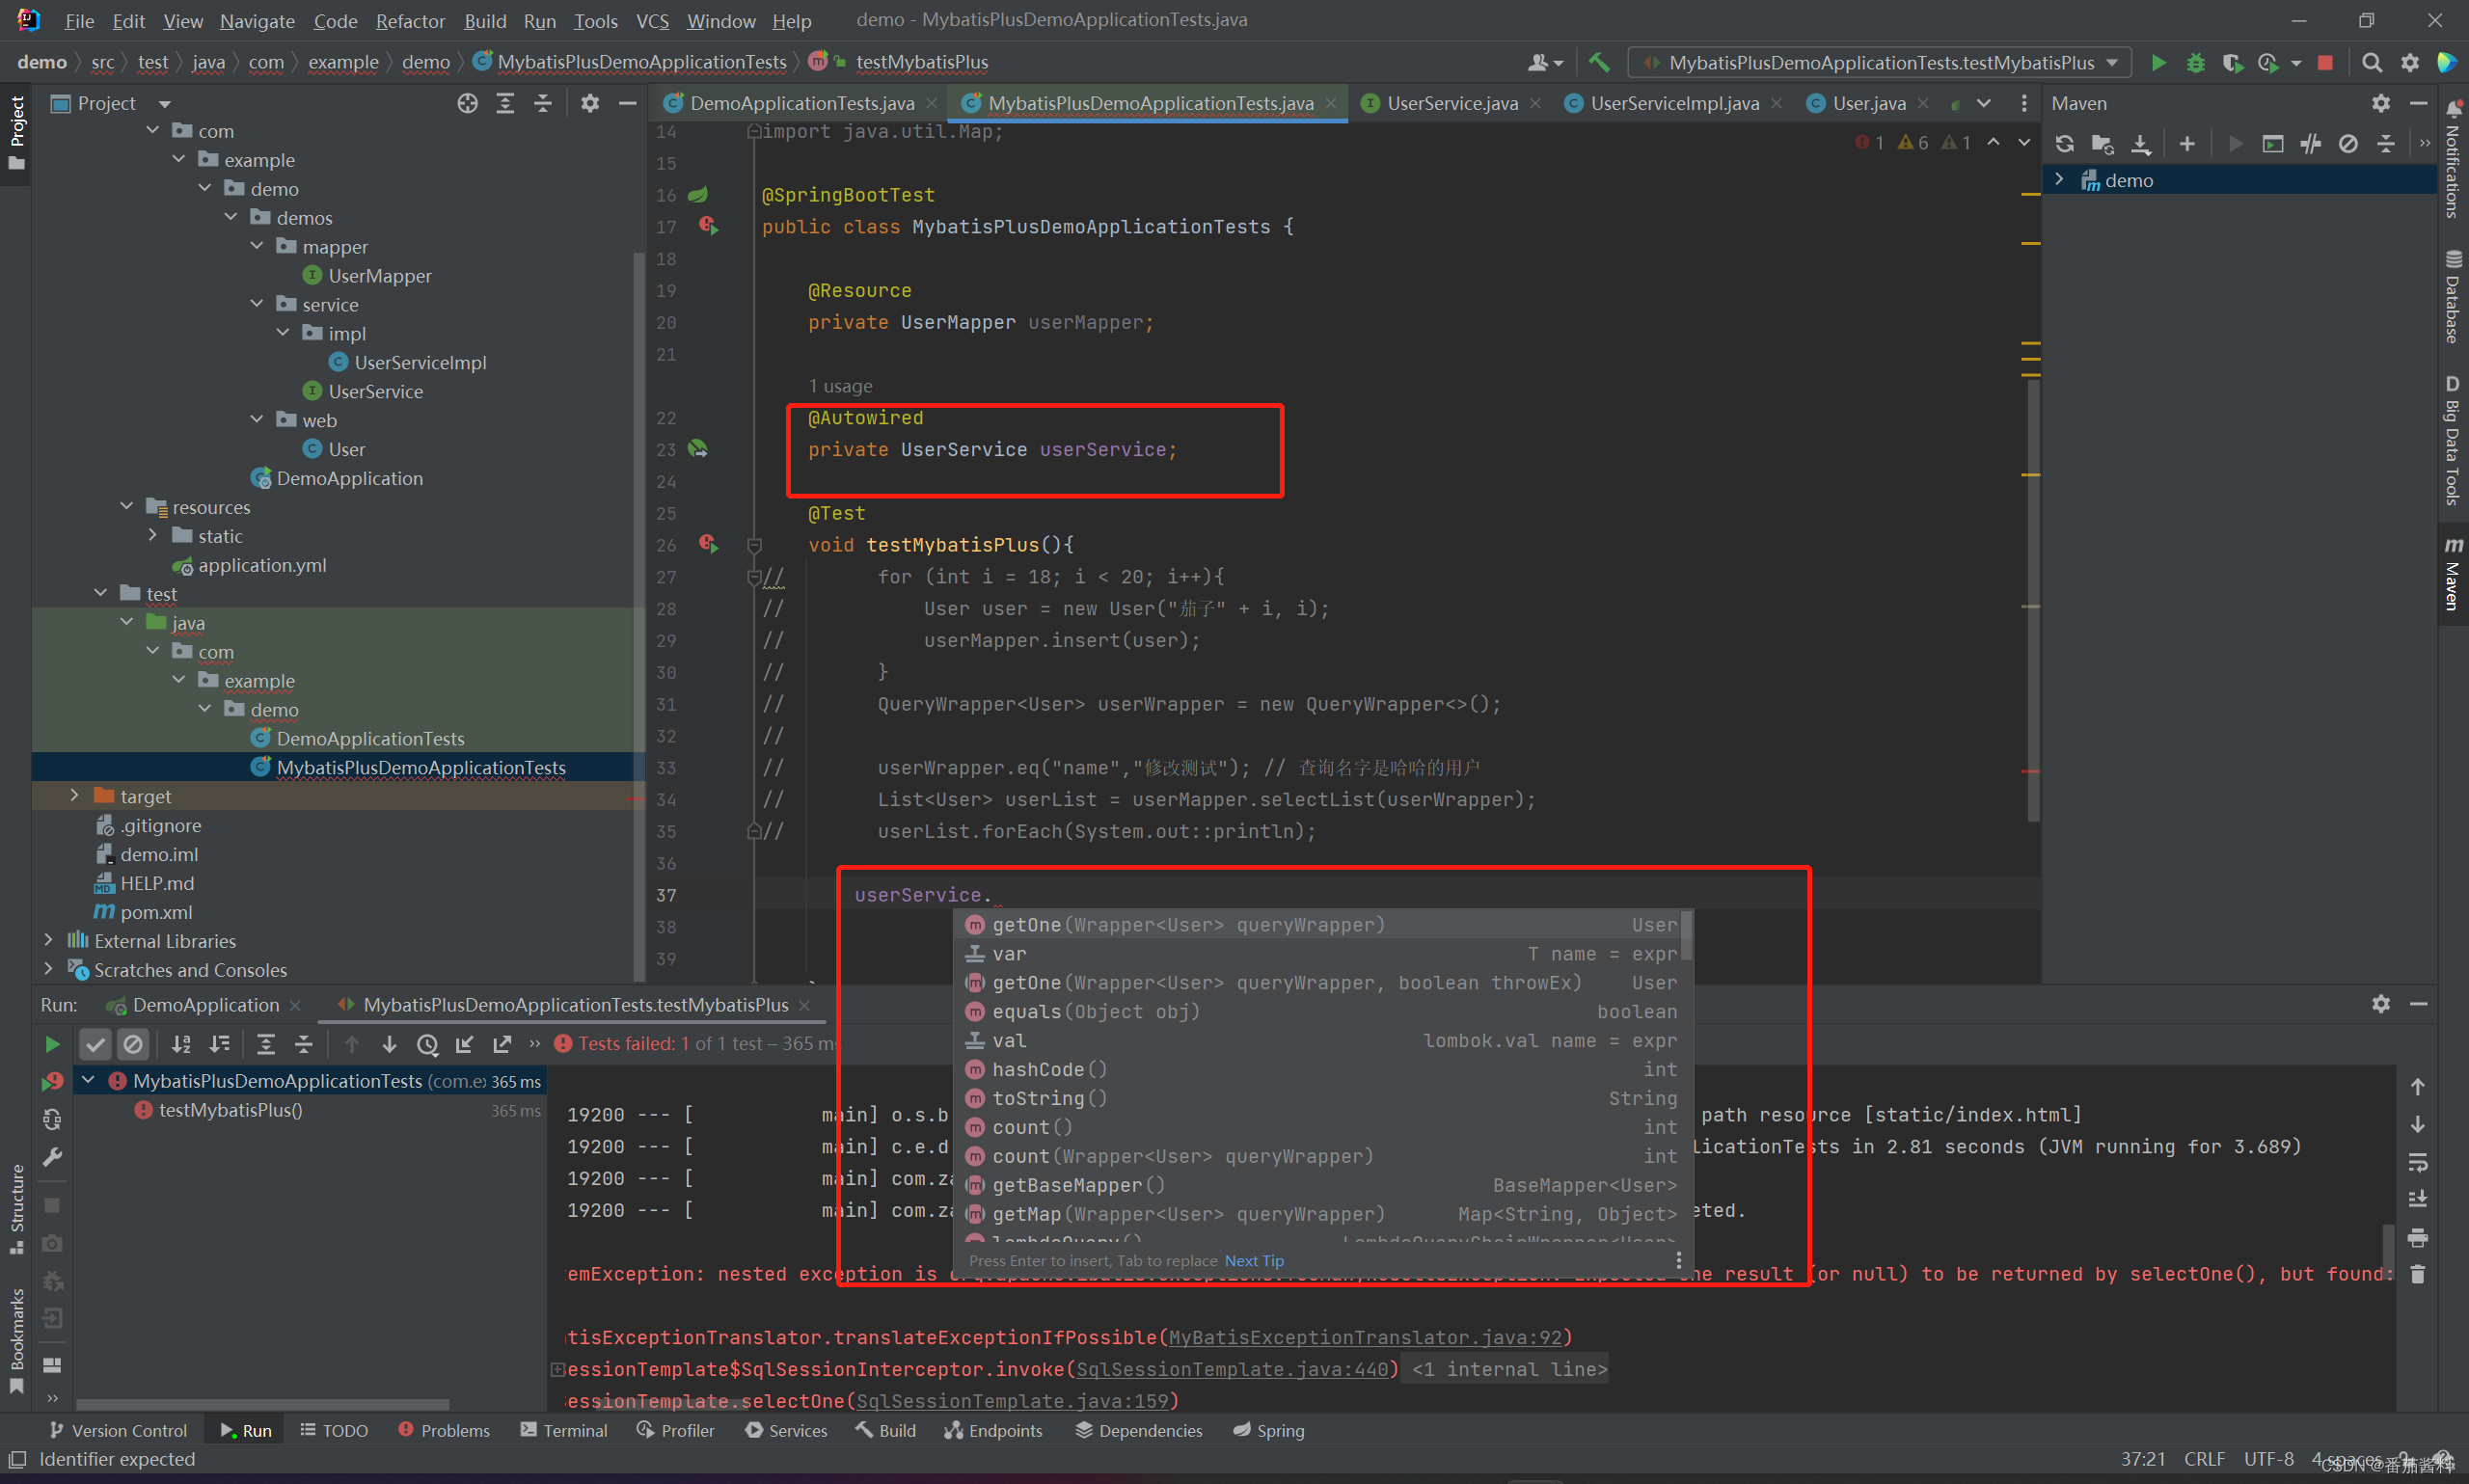Viewport: 2469px width, 1484px height.
Task: Run the selected configuration with the green play icon
Action: 2158,63
